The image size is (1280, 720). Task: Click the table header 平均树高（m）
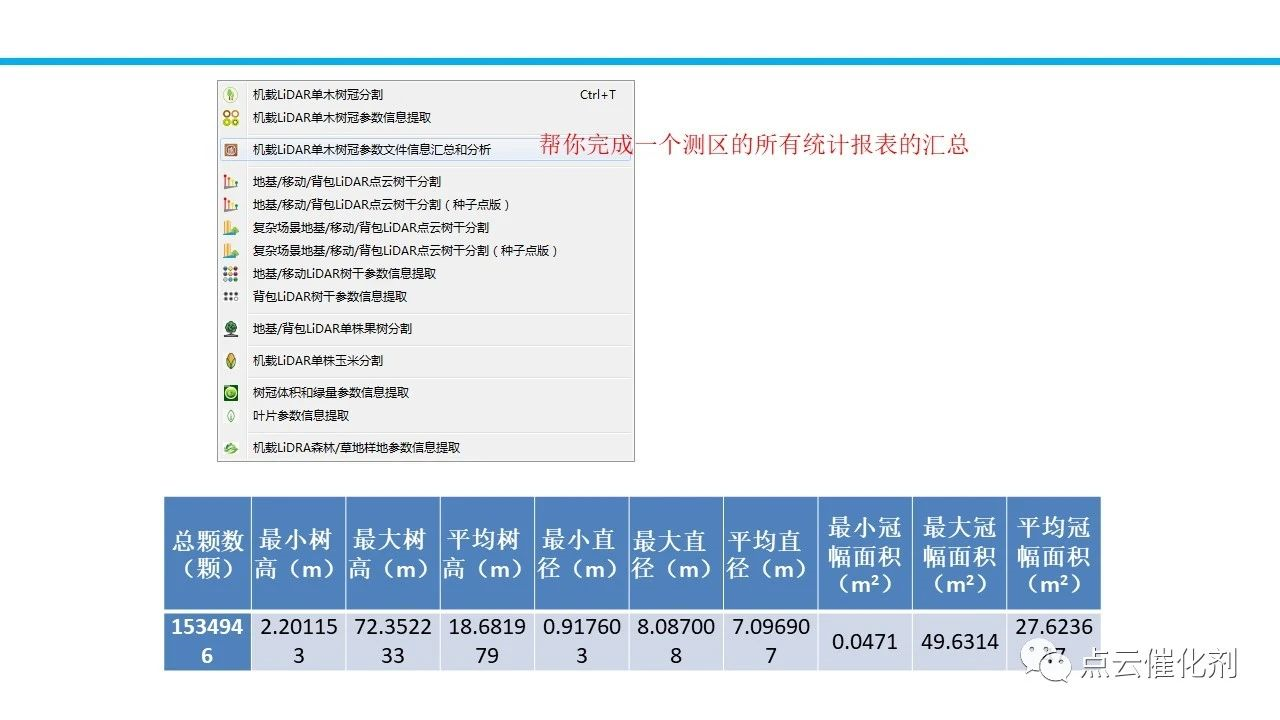tap(487, 554)
